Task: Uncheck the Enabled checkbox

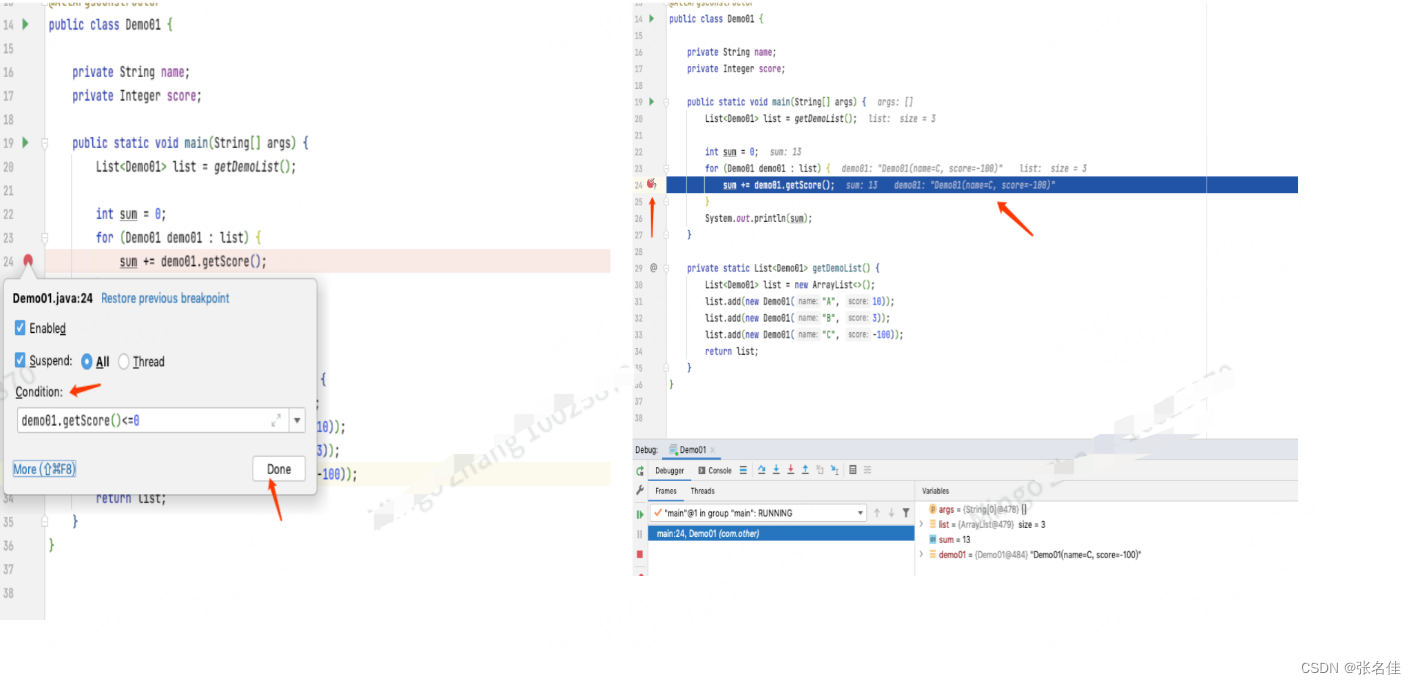Action: point(21,328)
